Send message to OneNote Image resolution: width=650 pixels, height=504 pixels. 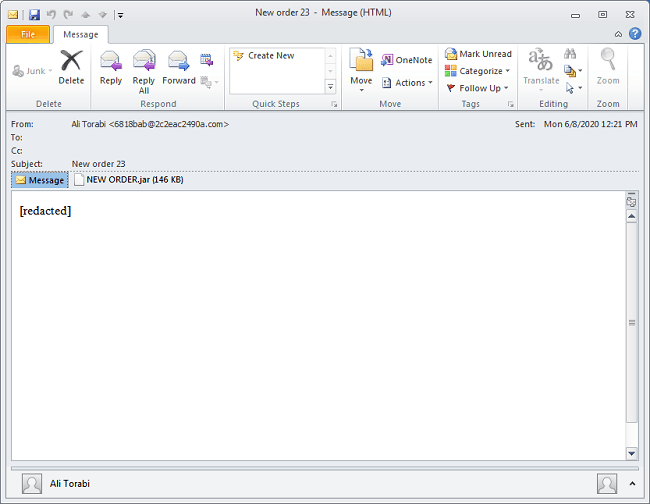click(407, 60)
